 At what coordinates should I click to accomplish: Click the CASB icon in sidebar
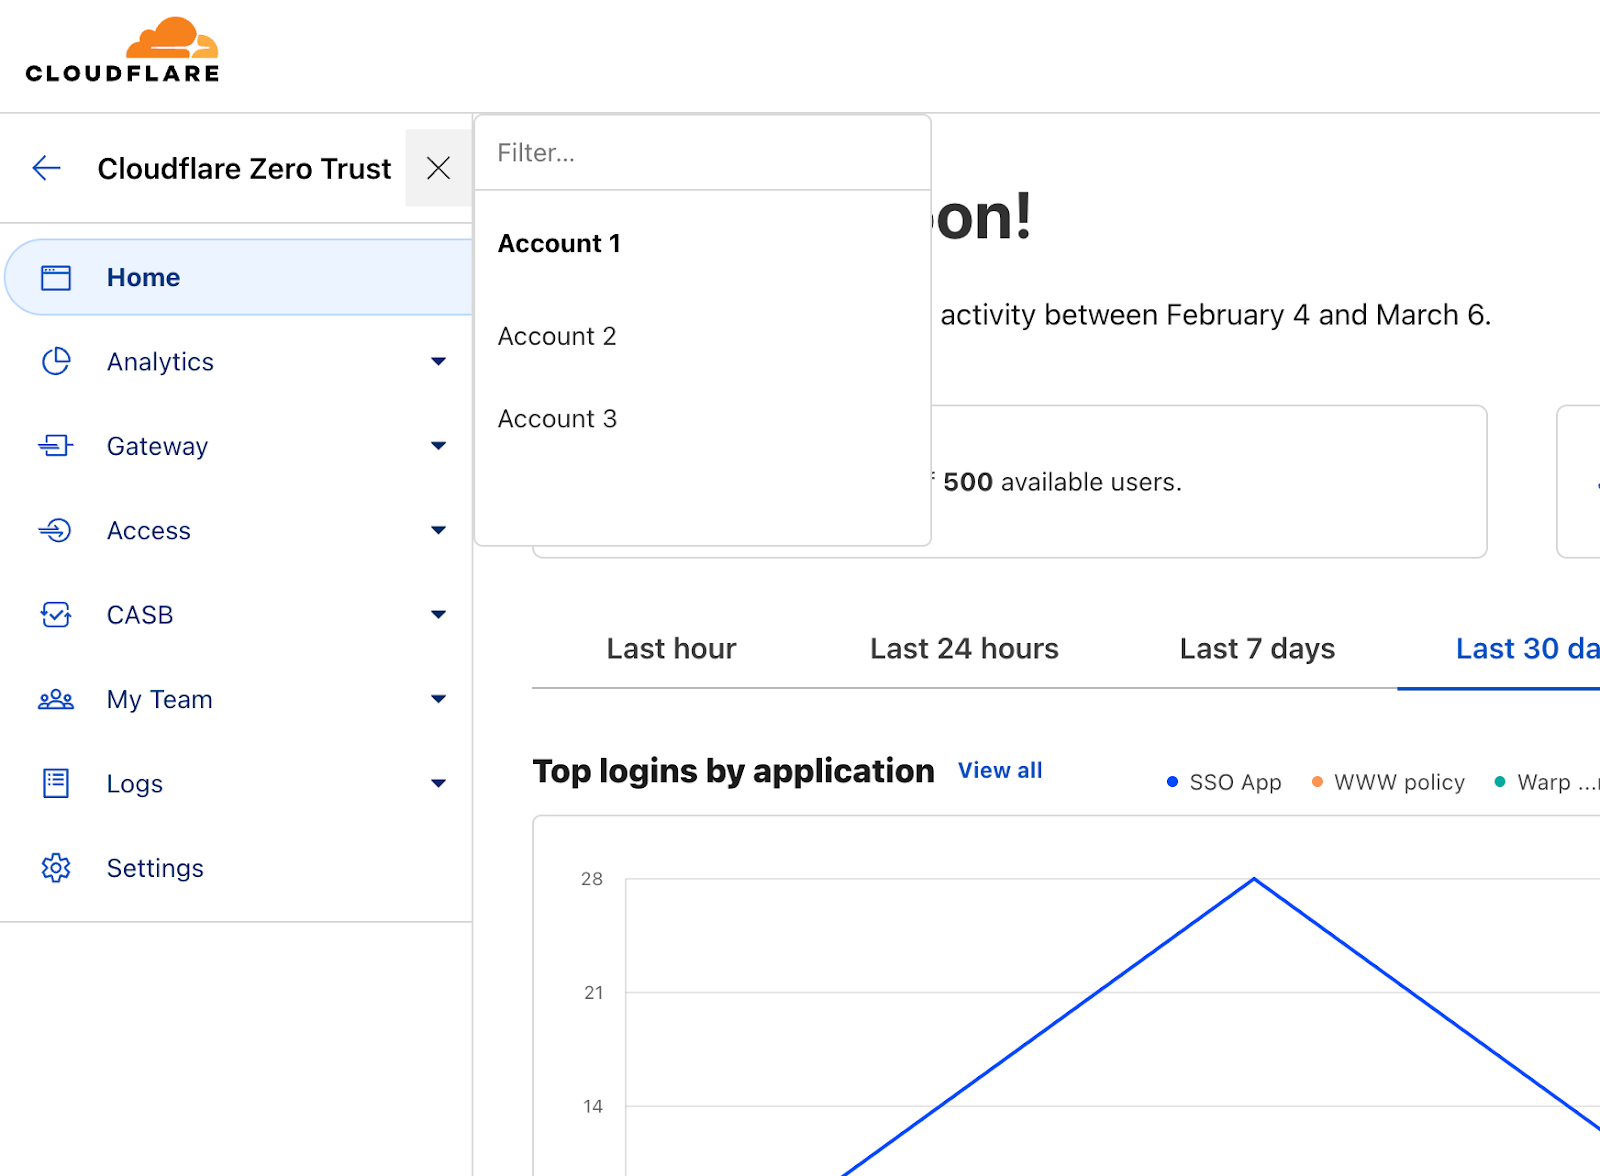click(56, 615)
